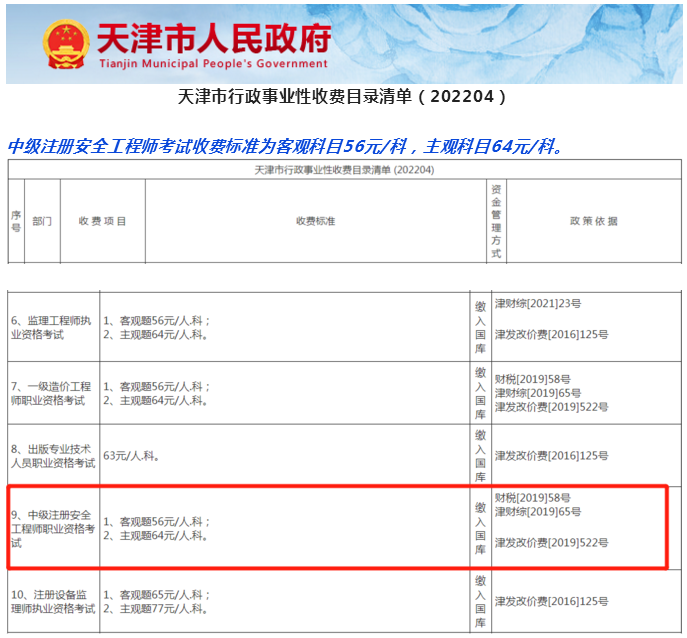Select row 7 一级造价工程师职业资格考试 item
Viewport: 687px width, 638px height.
(52, 393)
